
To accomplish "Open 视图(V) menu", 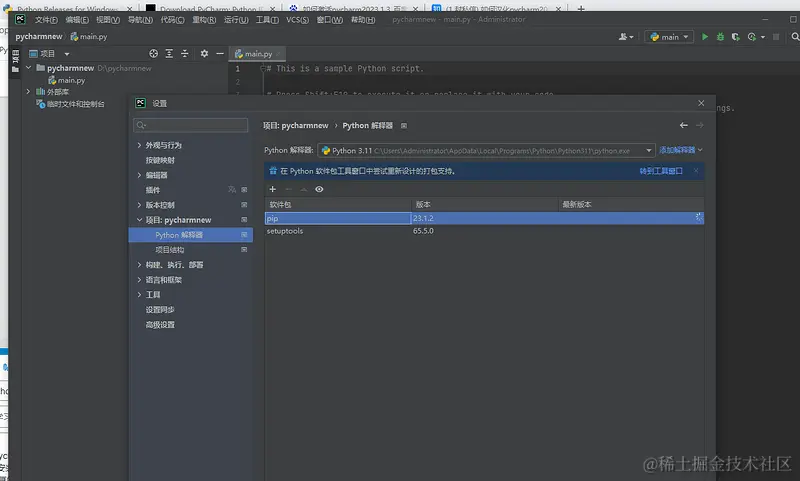I will (108, 20).
